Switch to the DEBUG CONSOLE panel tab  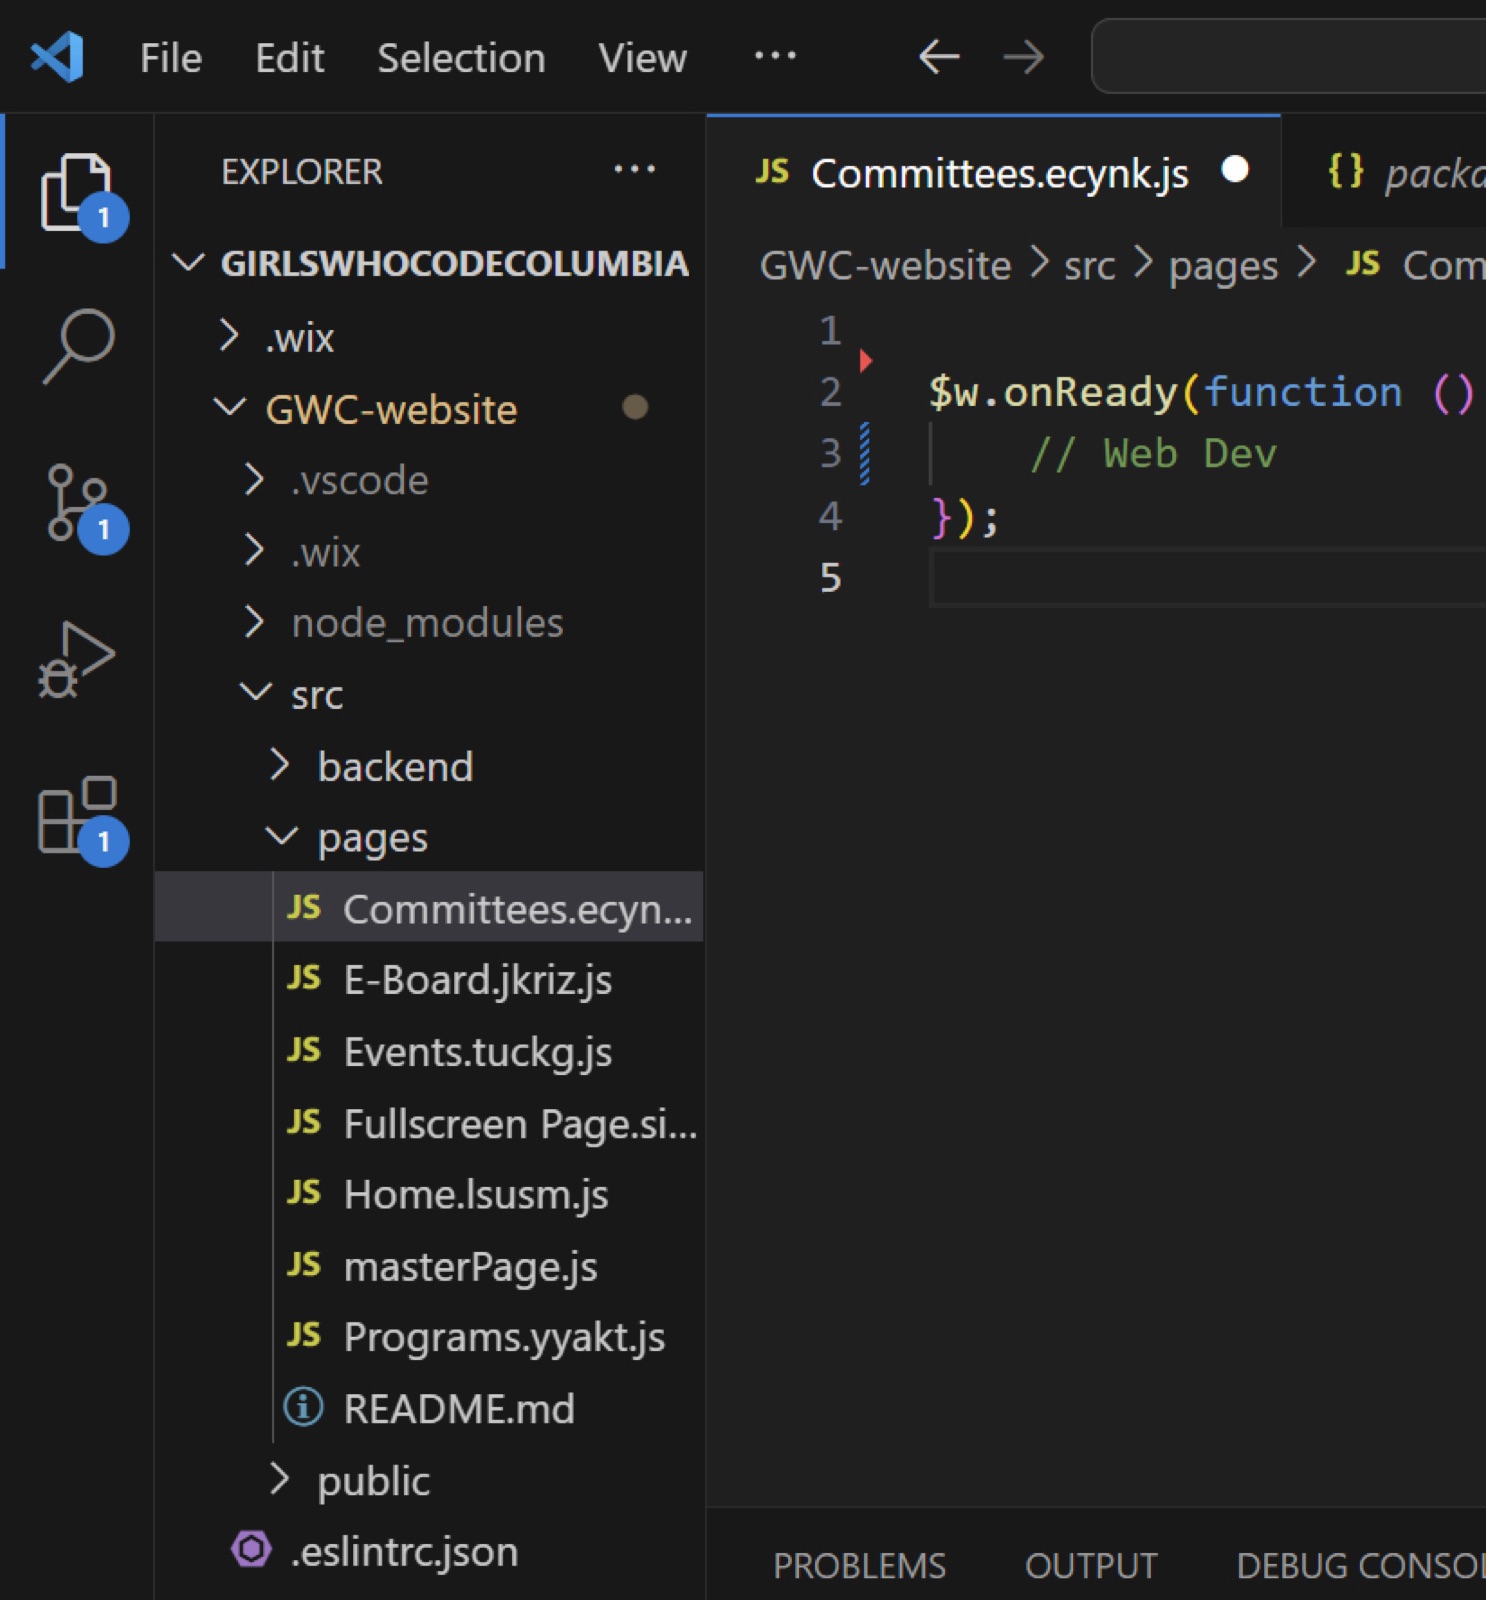pyautogui.click(x=1361, y=1565)
